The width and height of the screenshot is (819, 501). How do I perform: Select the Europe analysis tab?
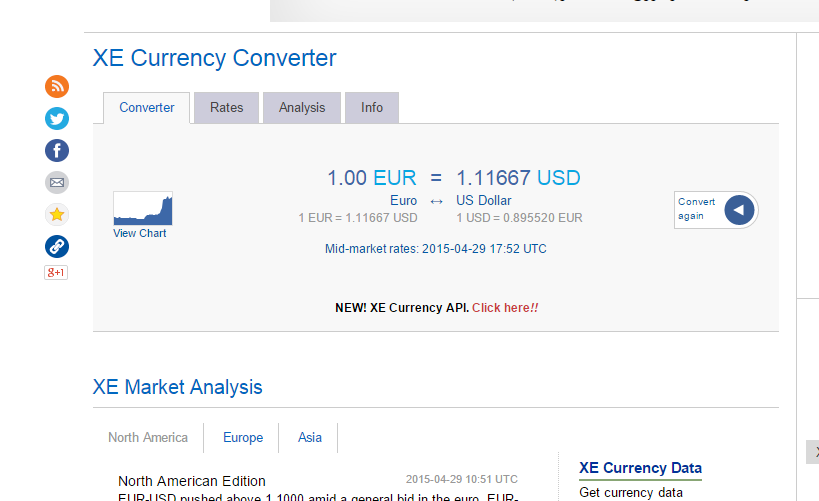pos(243,437)
